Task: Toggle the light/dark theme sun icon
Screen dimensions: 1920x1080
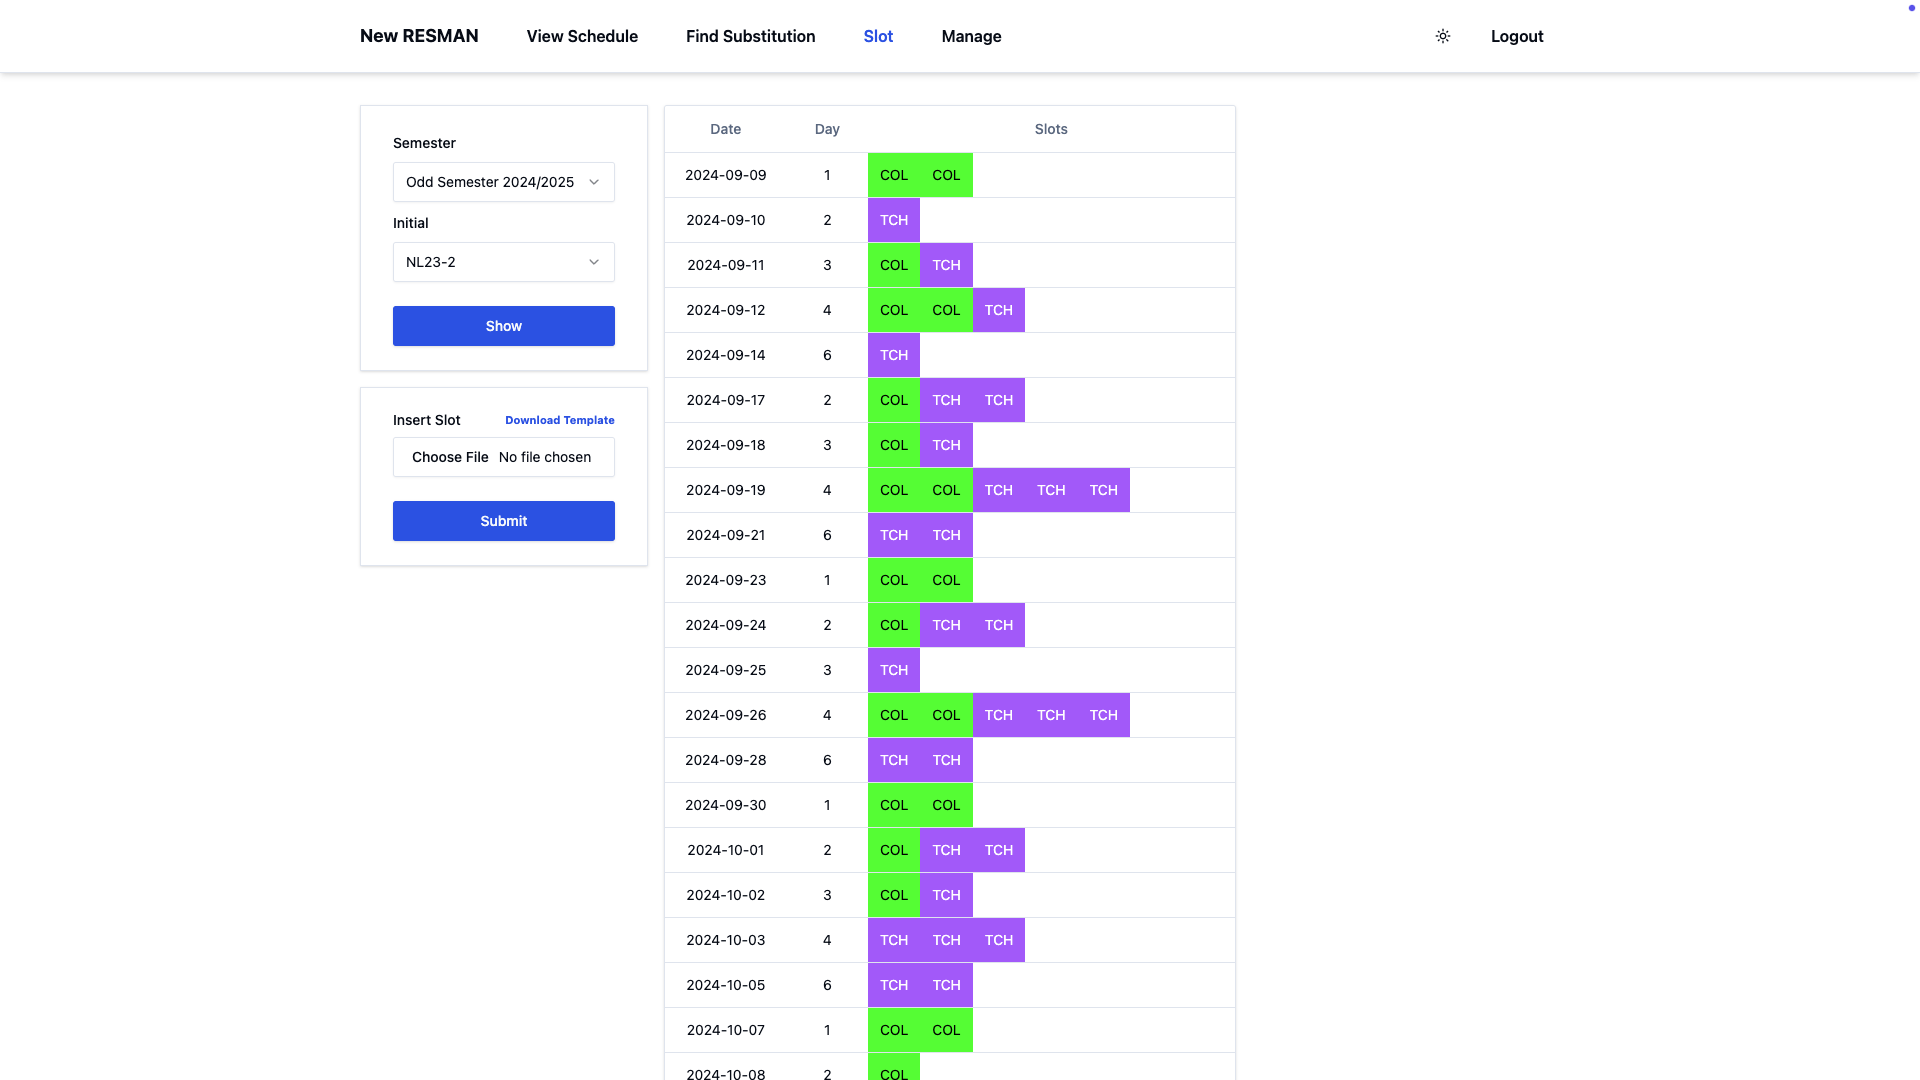Action: click(x=1442, y=36)
